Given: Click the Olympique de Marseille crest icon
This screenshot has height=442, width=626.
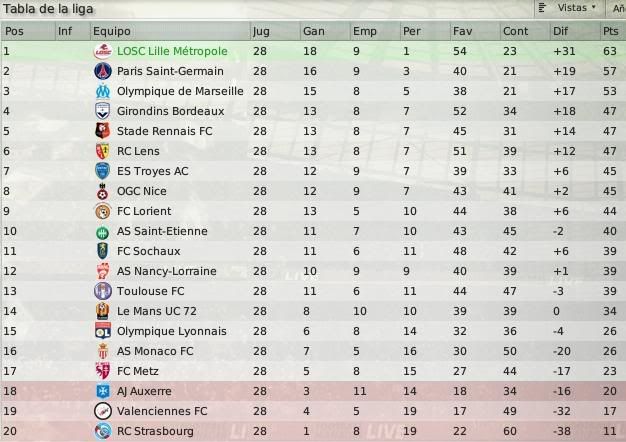Looking at the screenshot, I should [103, 91].
